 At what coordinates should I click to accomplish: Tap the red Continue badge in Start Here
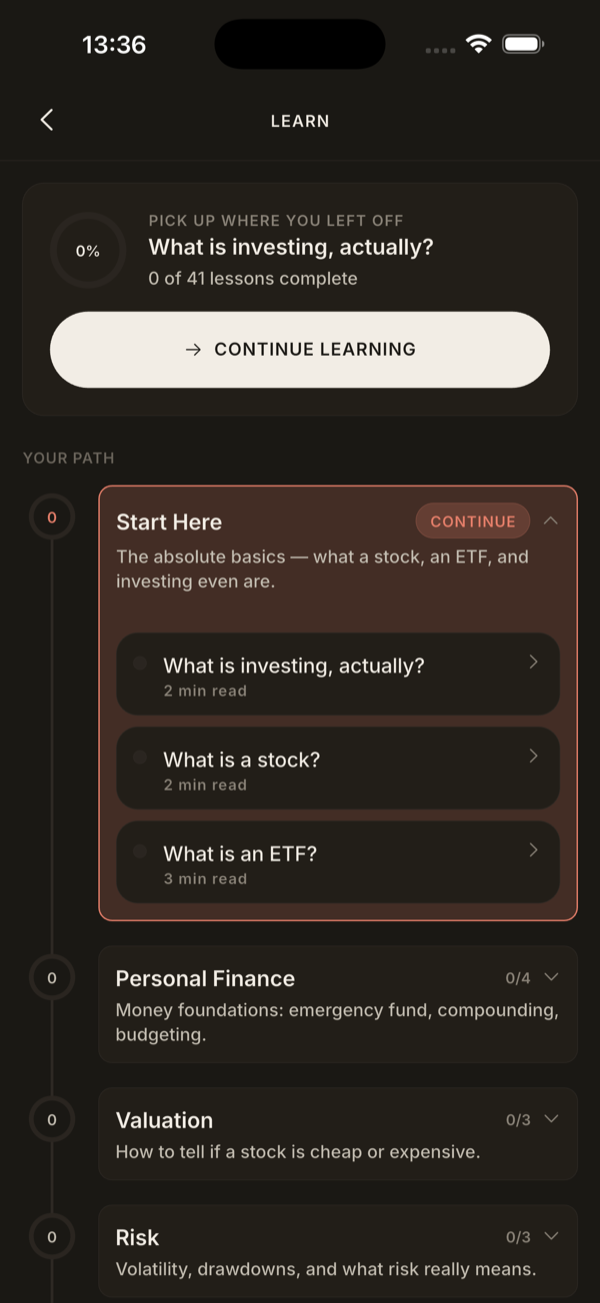[x=473, y=521]
